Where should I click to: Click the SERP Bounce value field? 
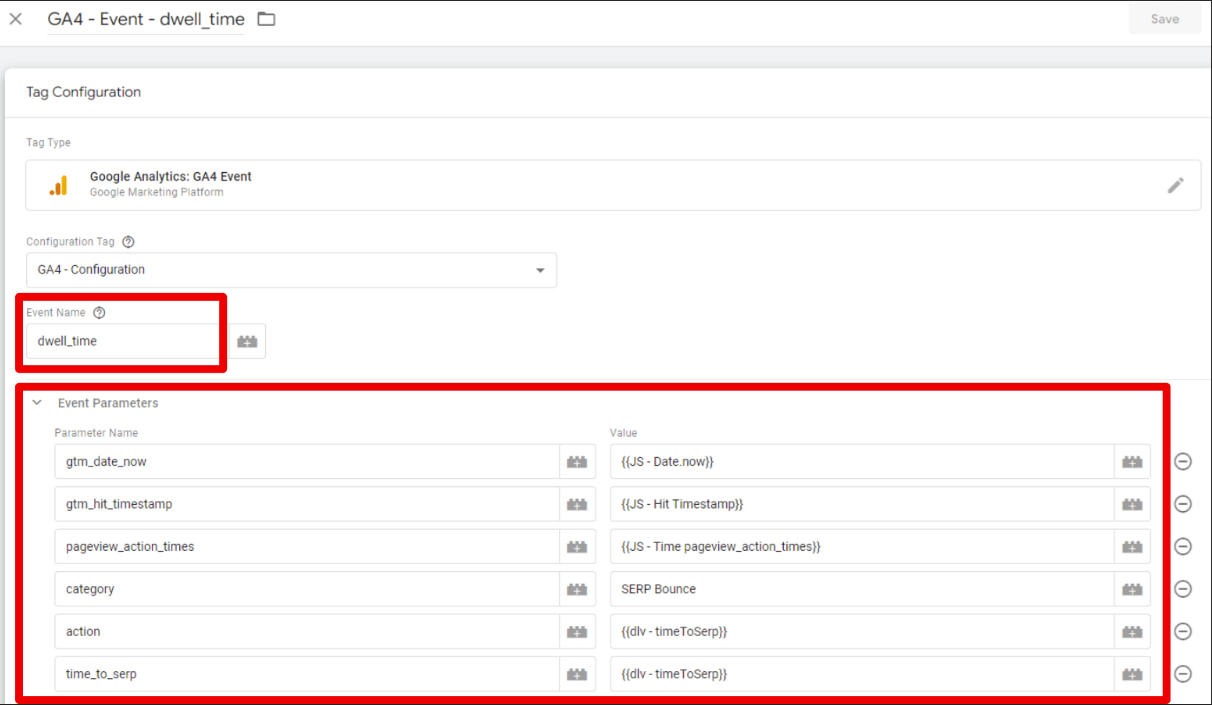click(862, 589)
